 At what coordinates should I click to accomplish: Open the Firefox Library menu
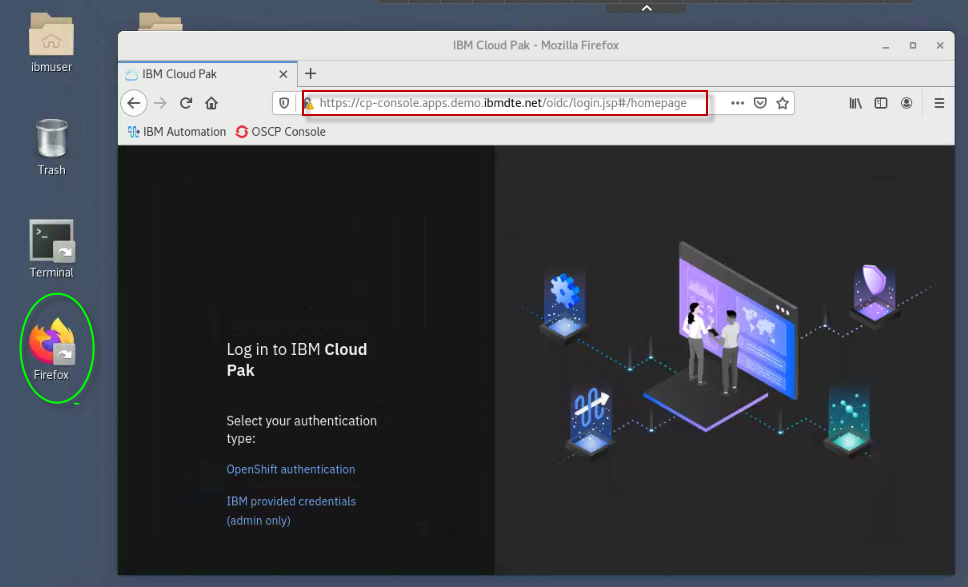(x=855, y=103)
